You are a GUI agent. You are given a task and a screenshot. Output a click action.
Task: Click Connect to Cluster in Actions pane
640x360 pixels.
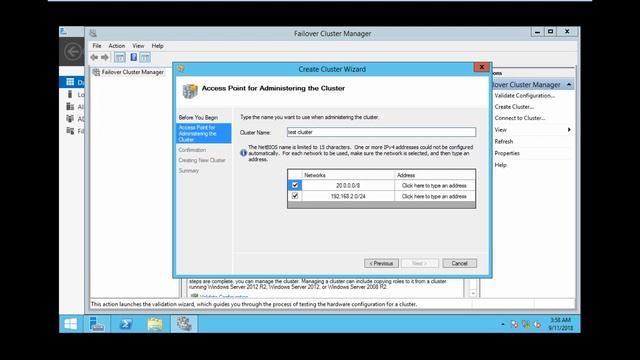pyautogui.click(x=520, y=118)
